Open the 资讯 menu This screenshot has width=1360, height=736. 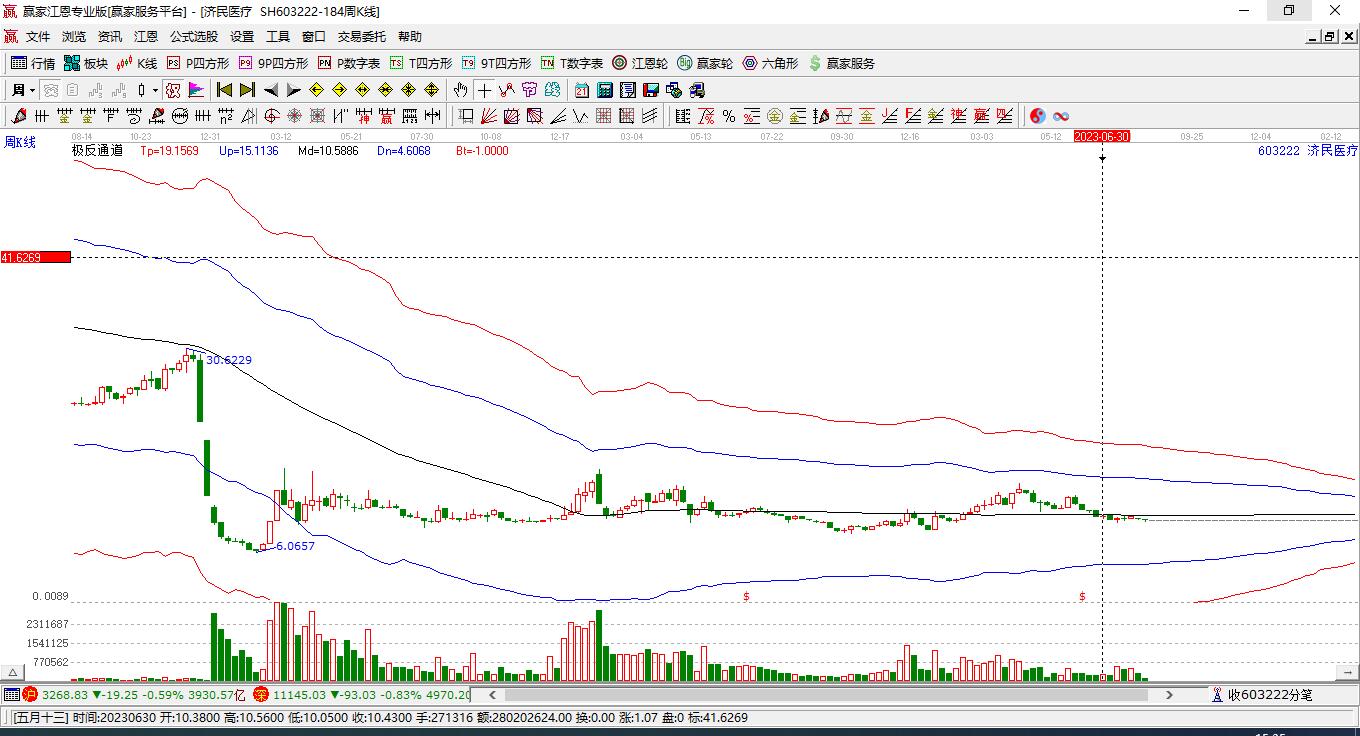(110, 37)
